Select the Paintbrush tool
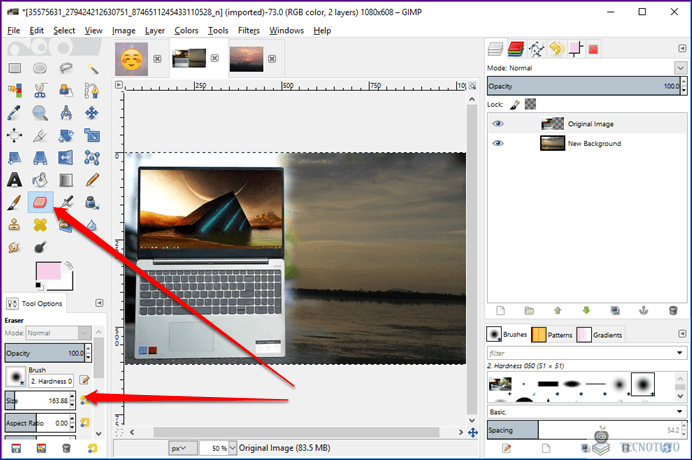 [x=14, y=203]
